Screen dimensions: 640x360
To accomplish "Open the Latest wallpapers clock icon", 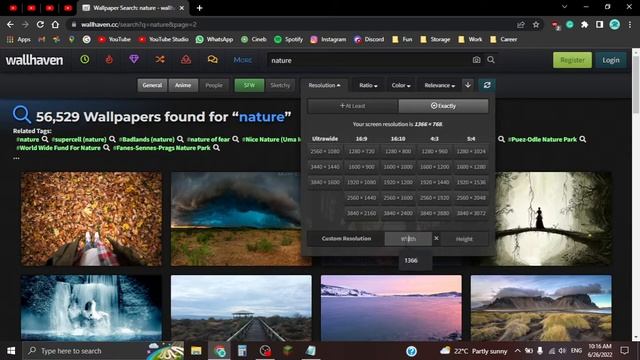I will (x=85, y=60).
